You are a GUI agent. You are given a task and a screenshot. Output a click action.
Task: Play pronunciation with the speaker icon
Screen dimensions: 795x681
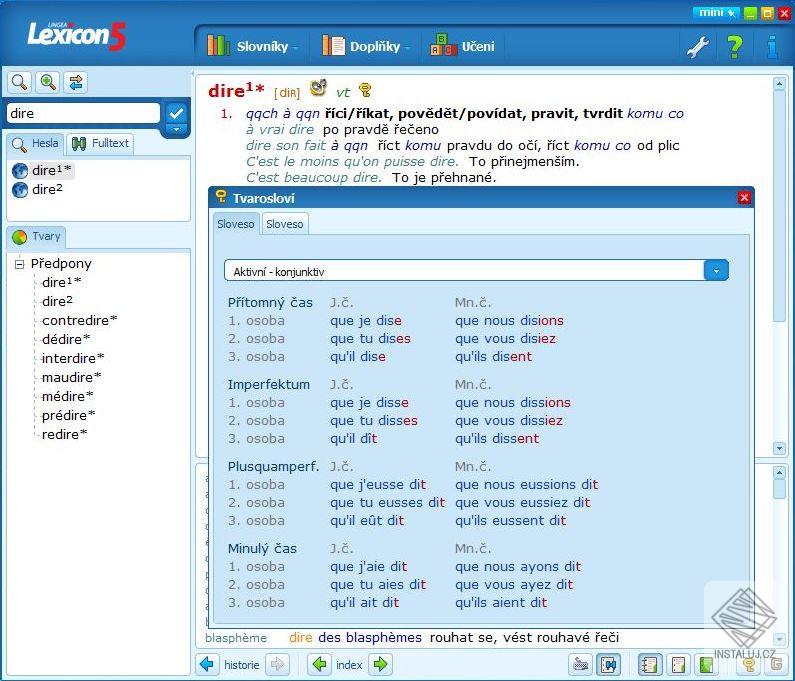(318, 88)
